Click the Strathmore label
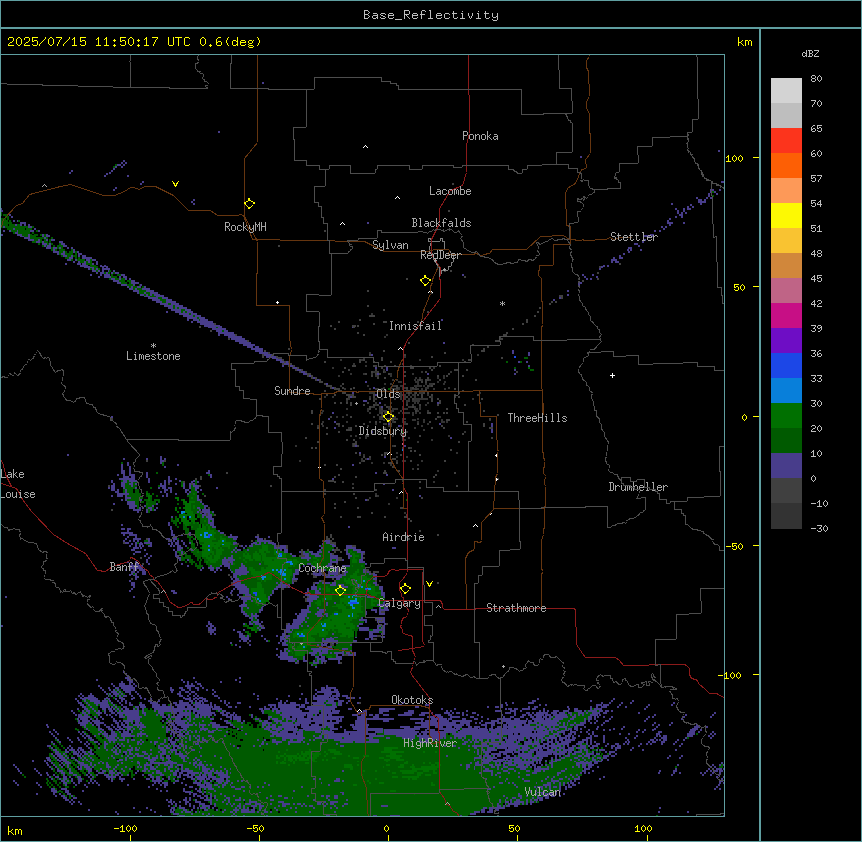 (516, 608)
